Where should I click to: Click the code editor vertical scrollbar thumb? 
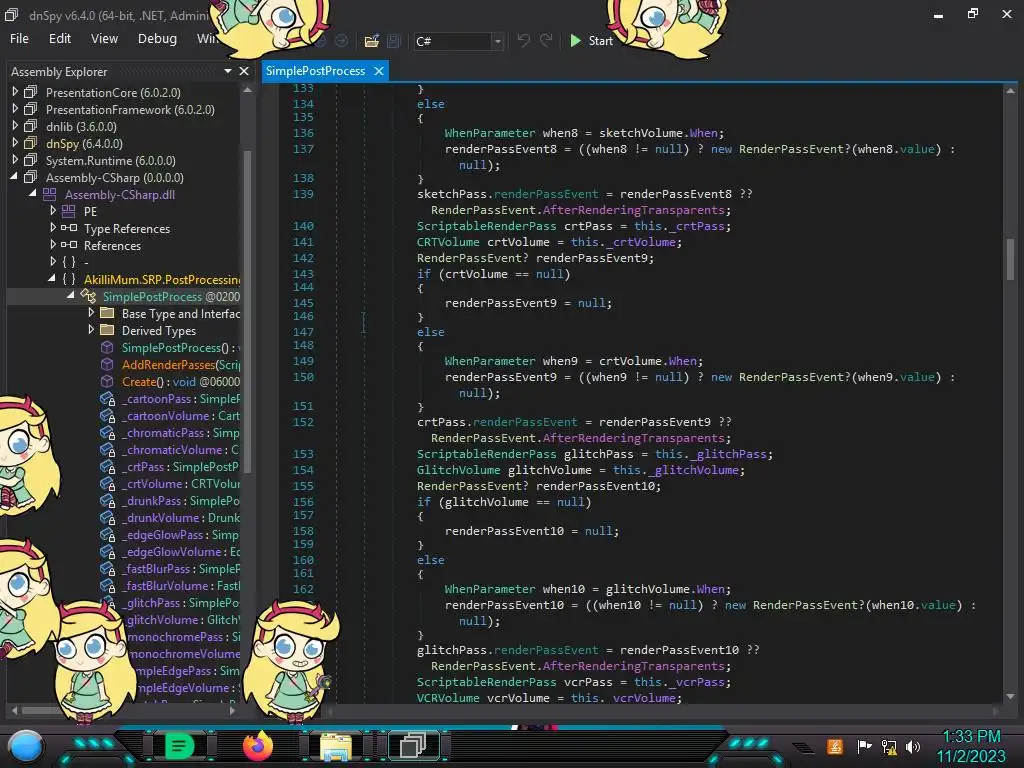pos(1010,259)
